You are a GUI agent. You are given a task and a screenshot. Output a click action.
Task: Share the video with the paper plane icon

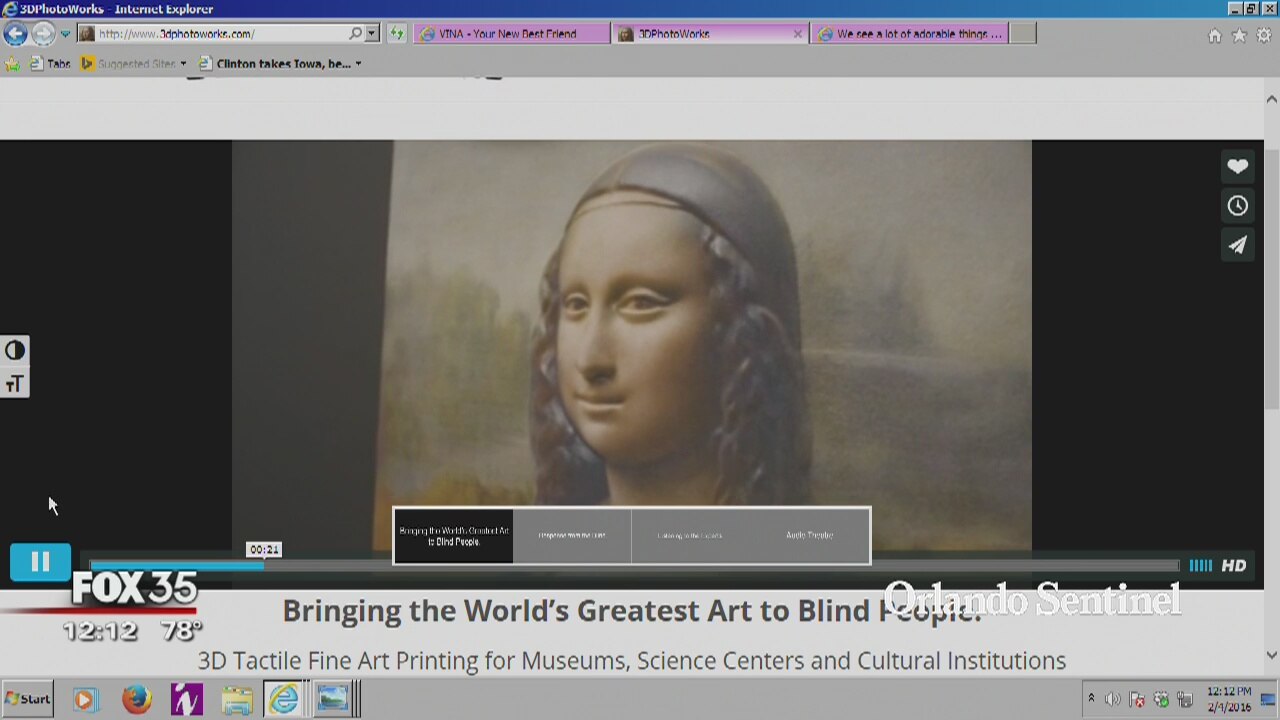point(1238,245)
